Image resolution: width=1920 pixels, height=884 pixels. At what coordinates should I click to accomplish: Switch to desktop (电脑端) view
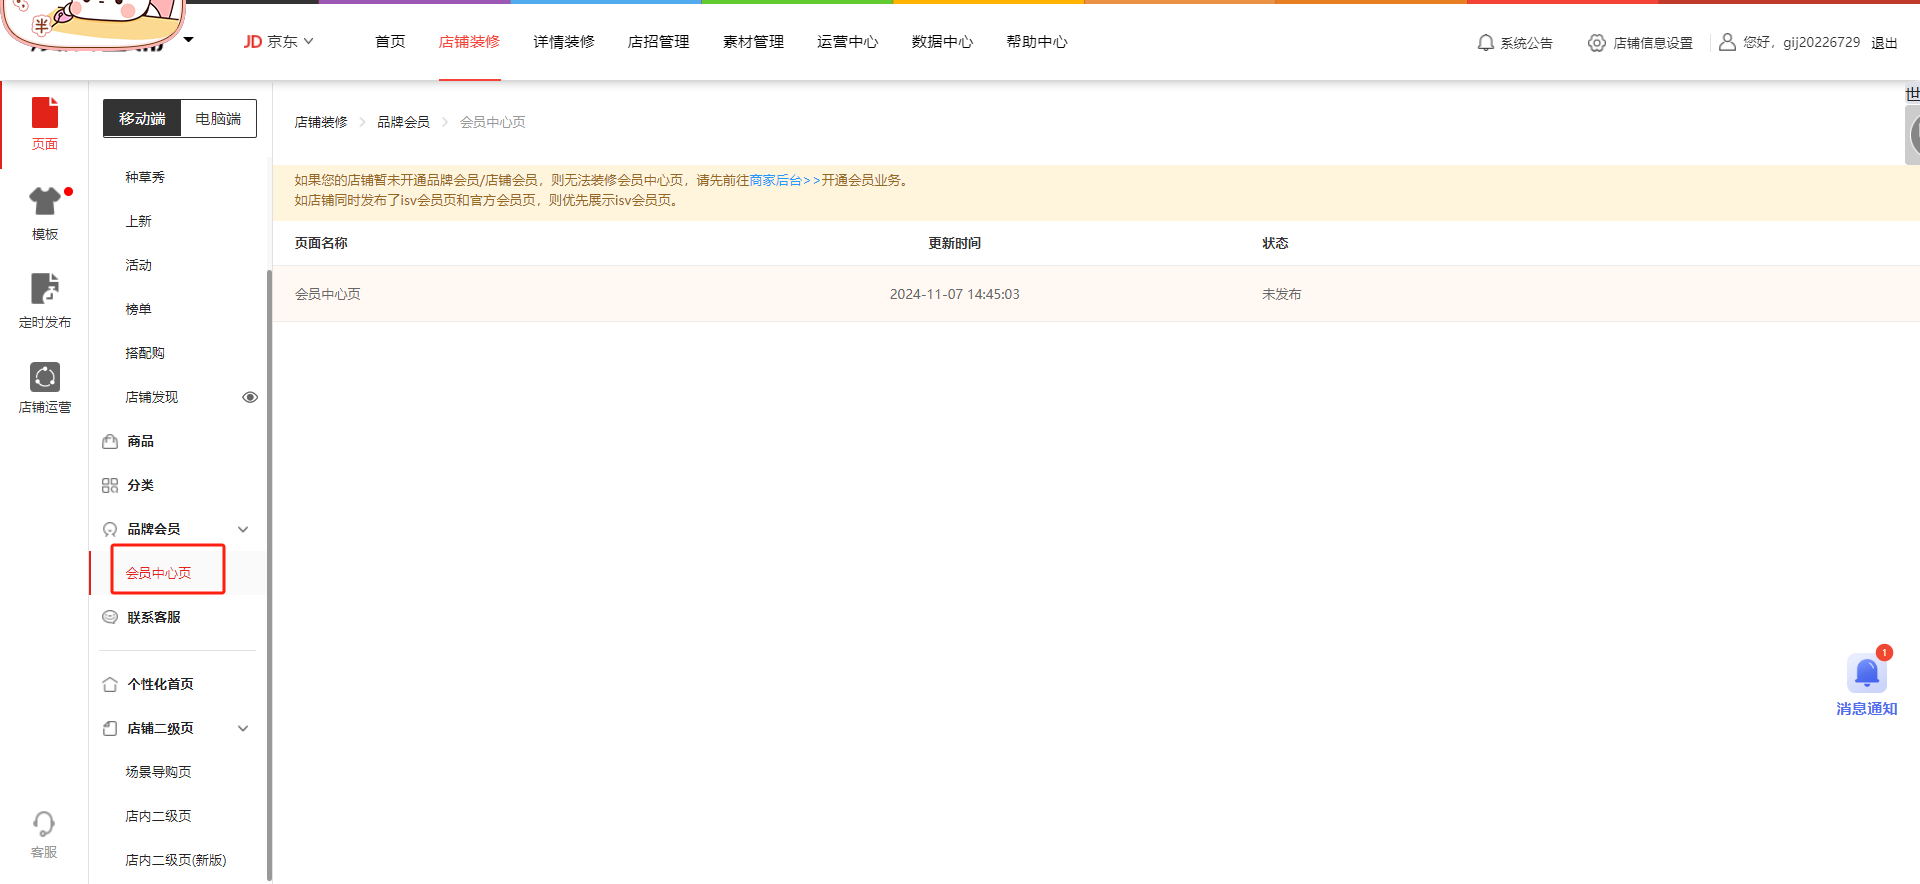218,118
